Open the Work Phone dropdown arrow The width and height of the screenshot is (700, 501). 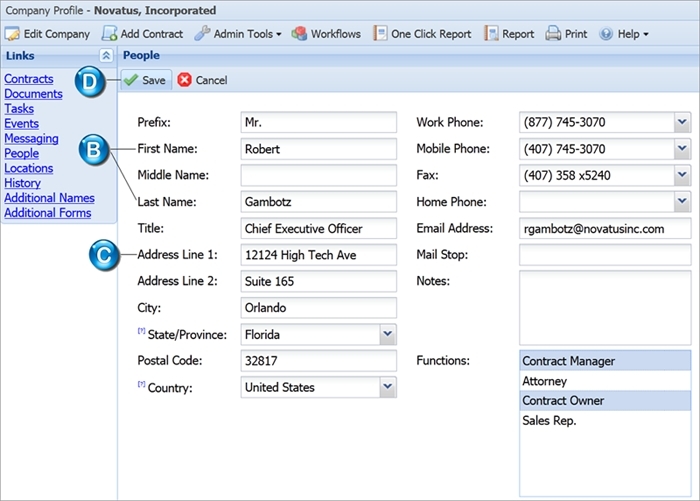(682, 122)
